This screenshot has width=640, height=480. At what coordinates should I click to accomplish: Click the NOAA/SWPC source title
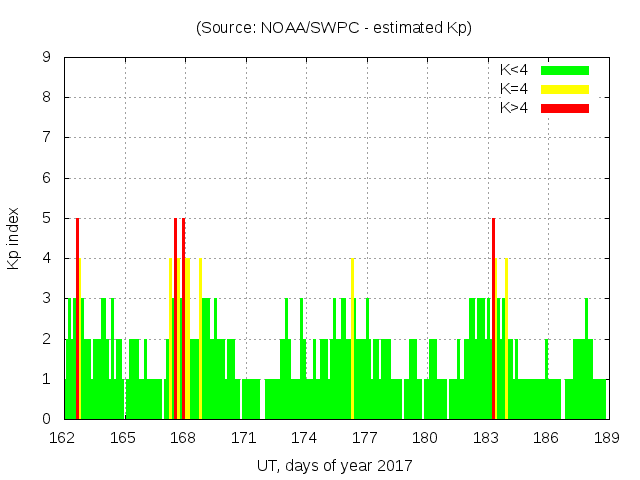point(334,28)
